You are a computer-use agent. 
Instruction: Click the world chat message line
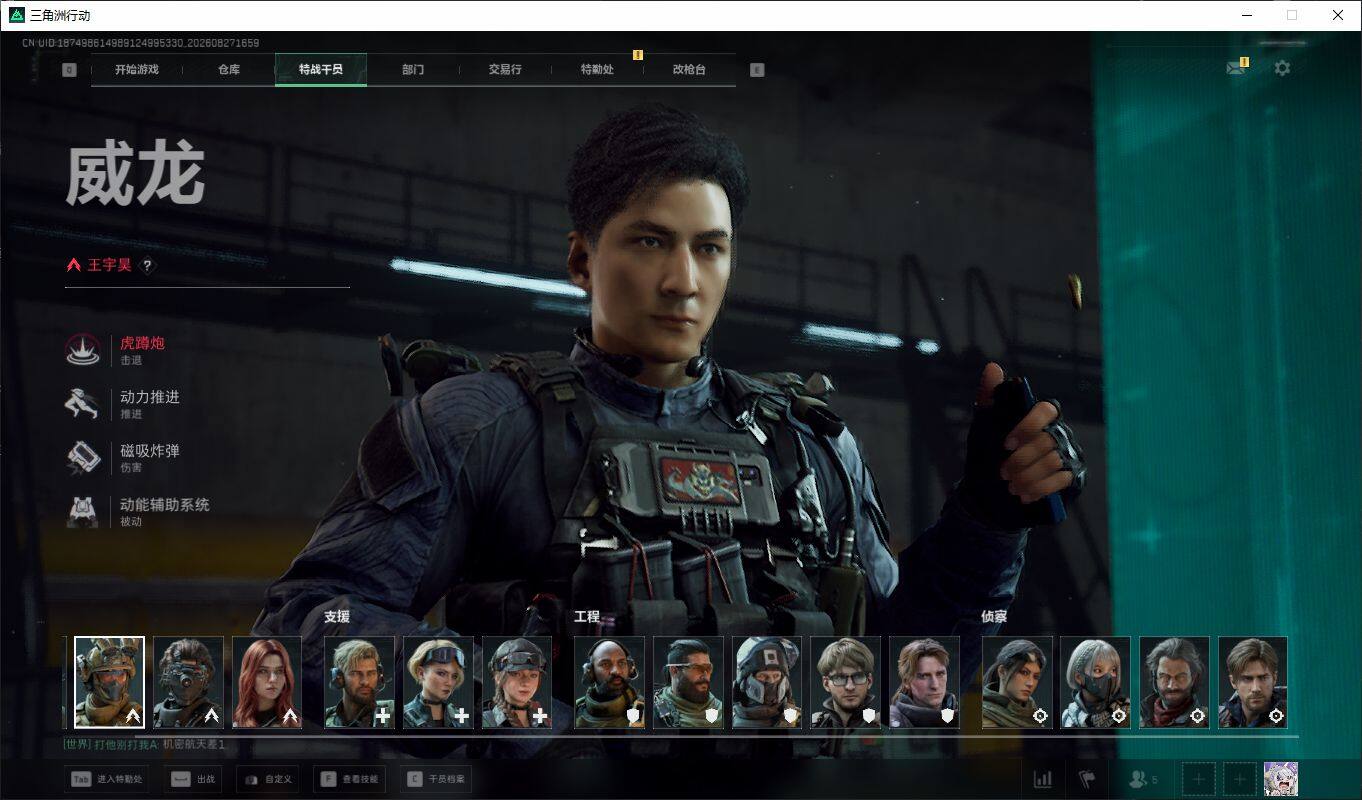[x=145, y=745]
